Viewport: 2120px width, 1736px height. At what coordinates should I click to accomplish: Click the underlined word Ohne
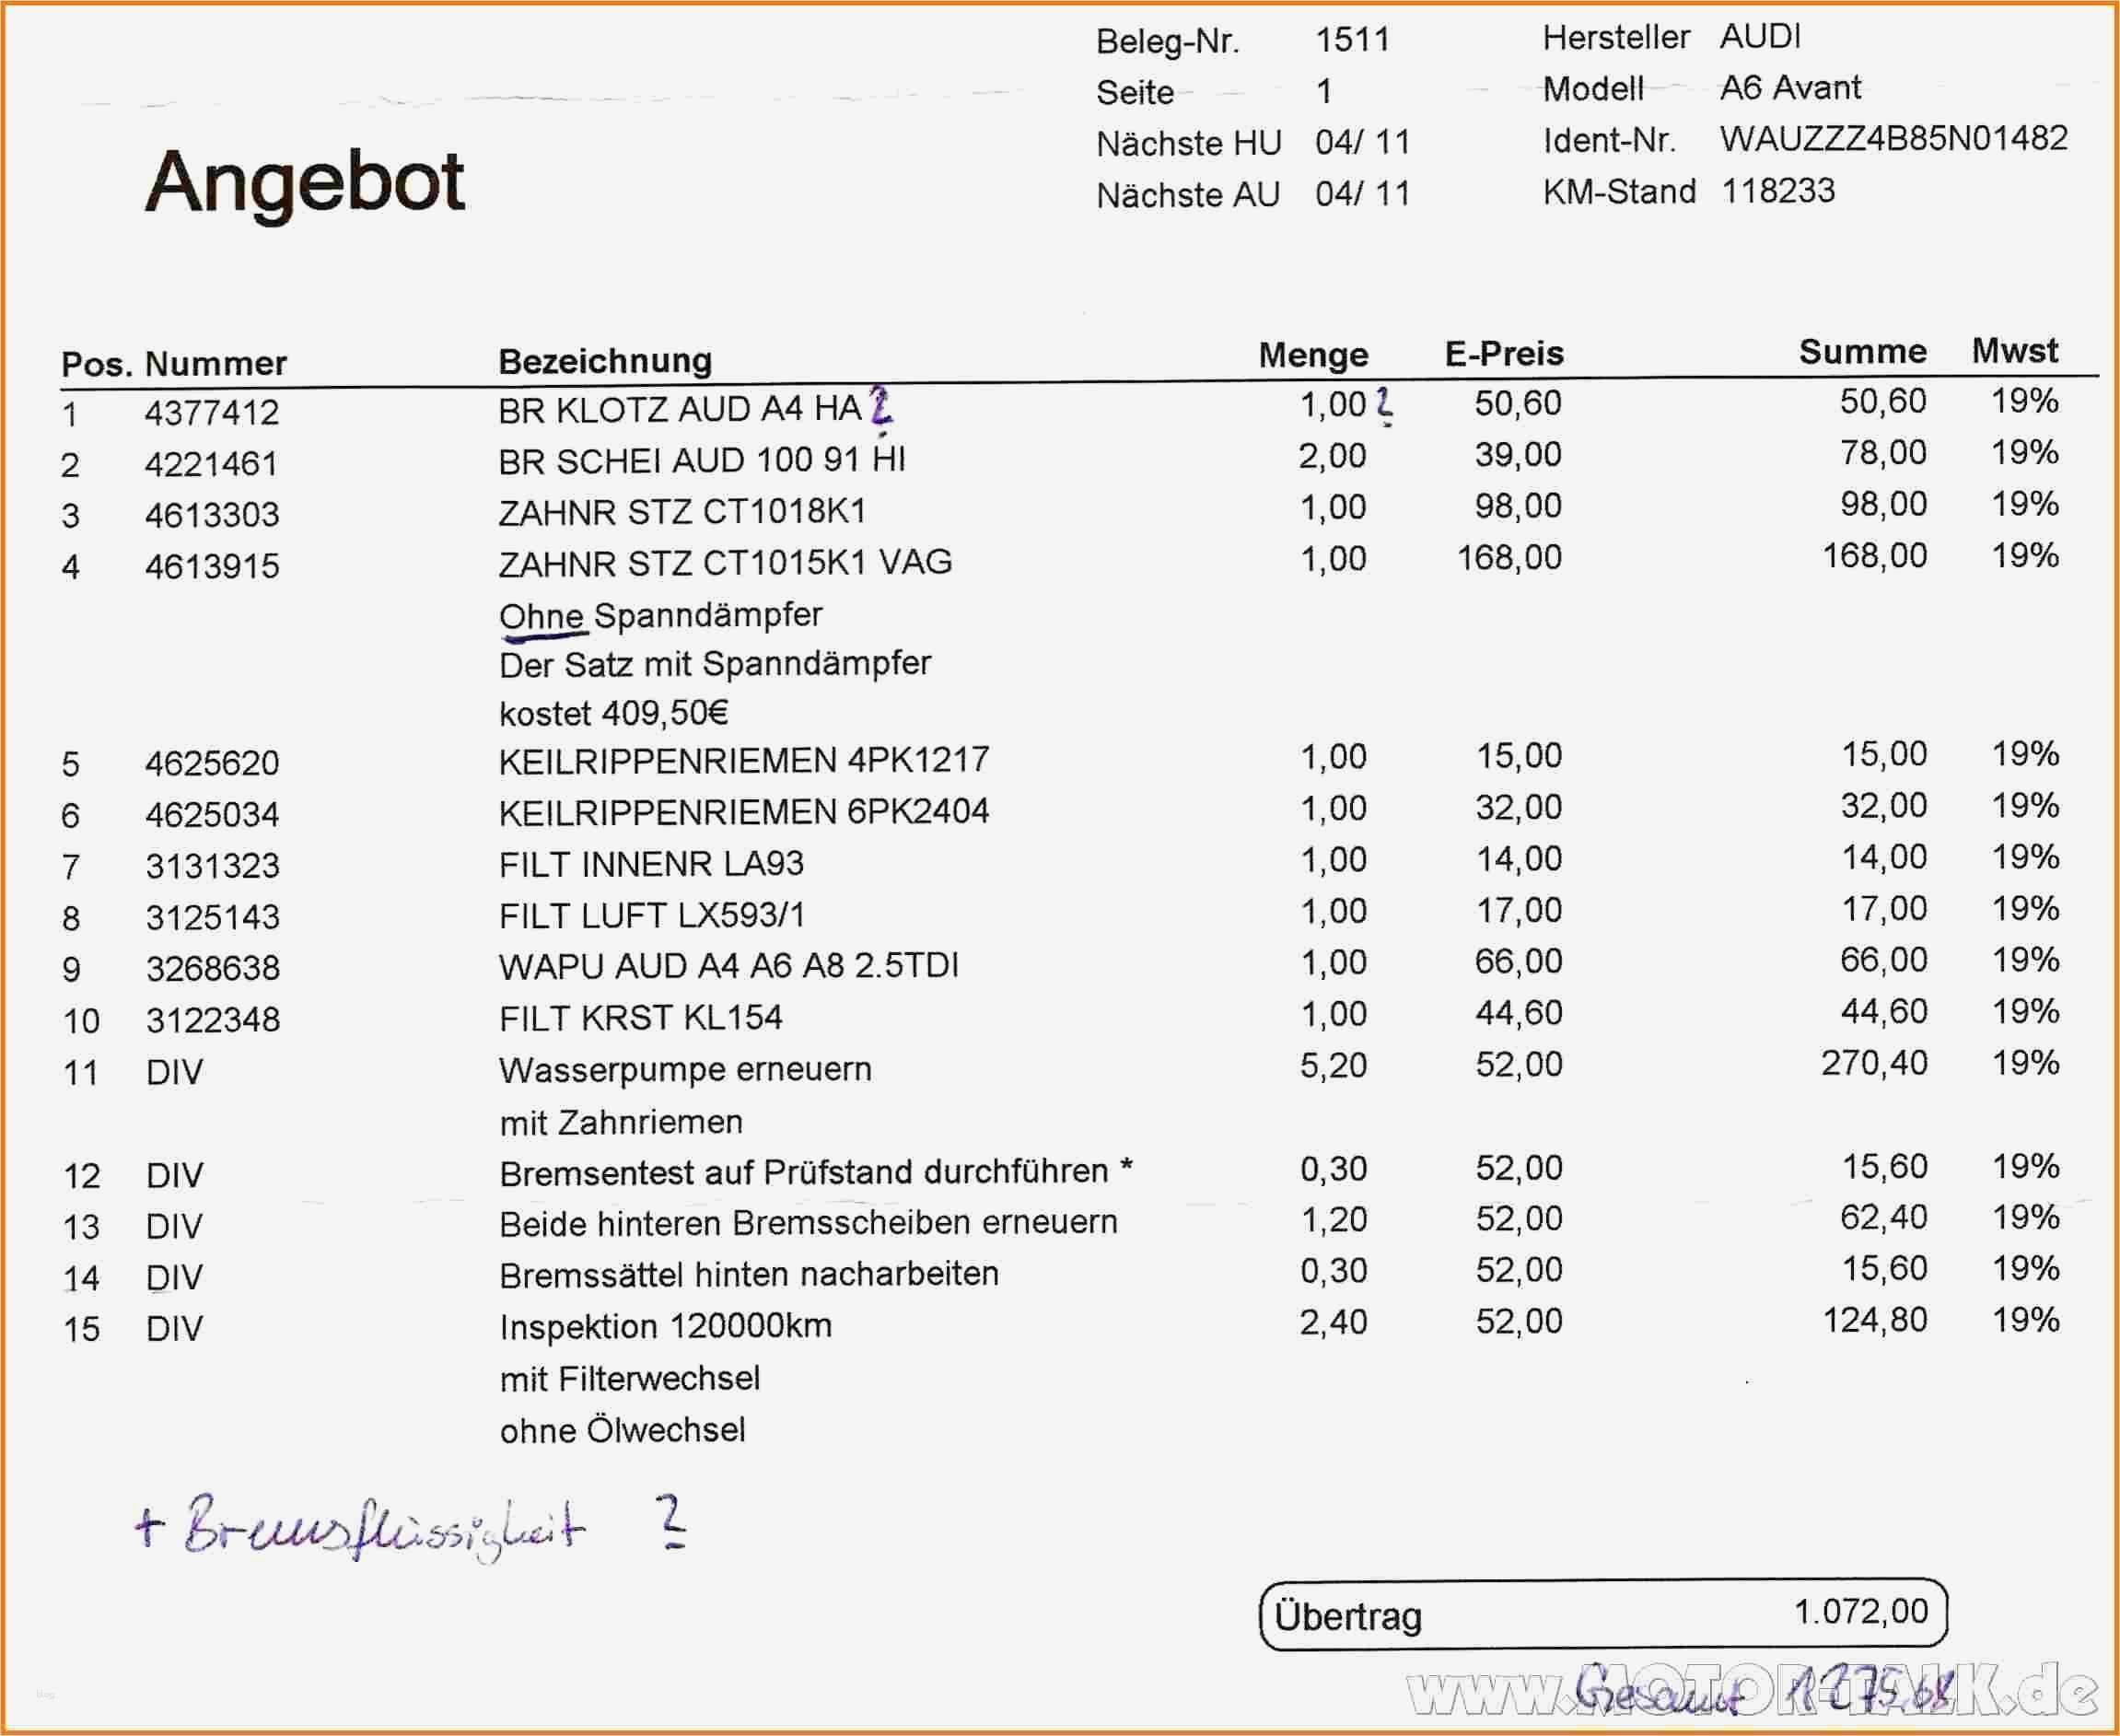[541, 616]
